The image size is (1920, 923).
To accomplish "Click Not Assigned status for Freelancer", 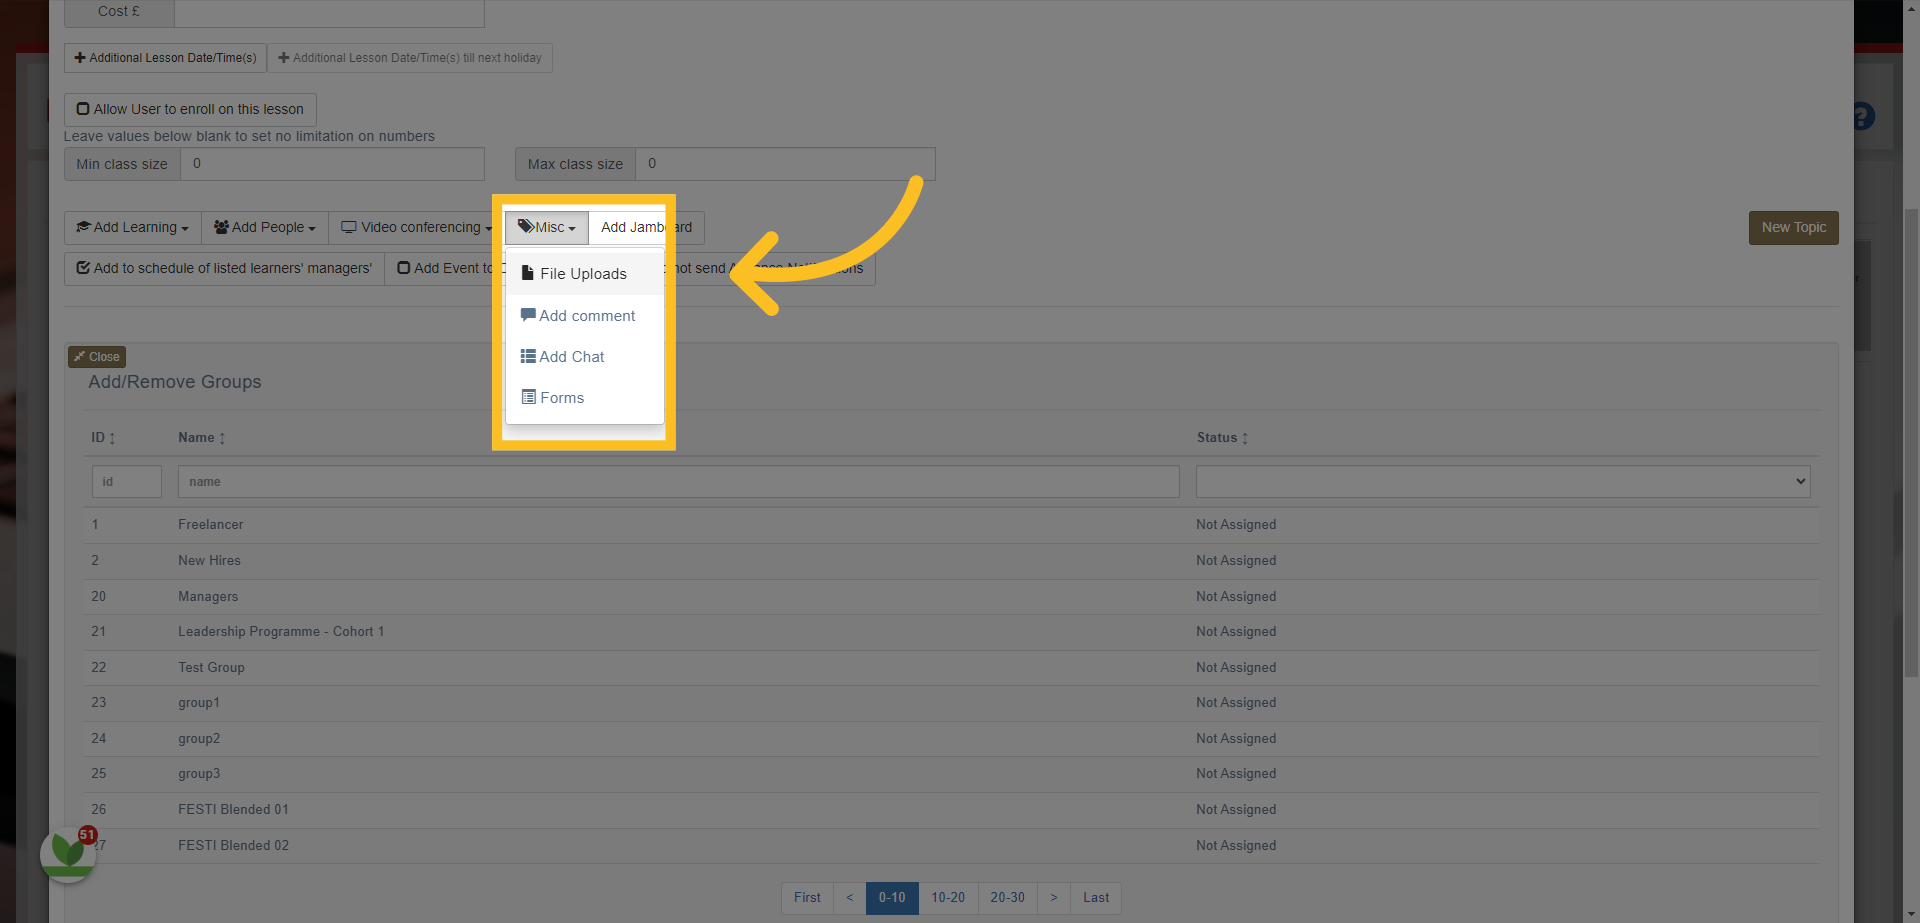I will click(1236, 525).
